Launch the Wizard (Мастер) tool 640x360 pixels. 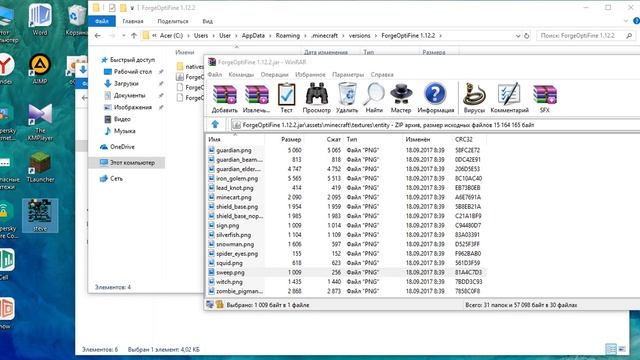[x=401, y=99]
